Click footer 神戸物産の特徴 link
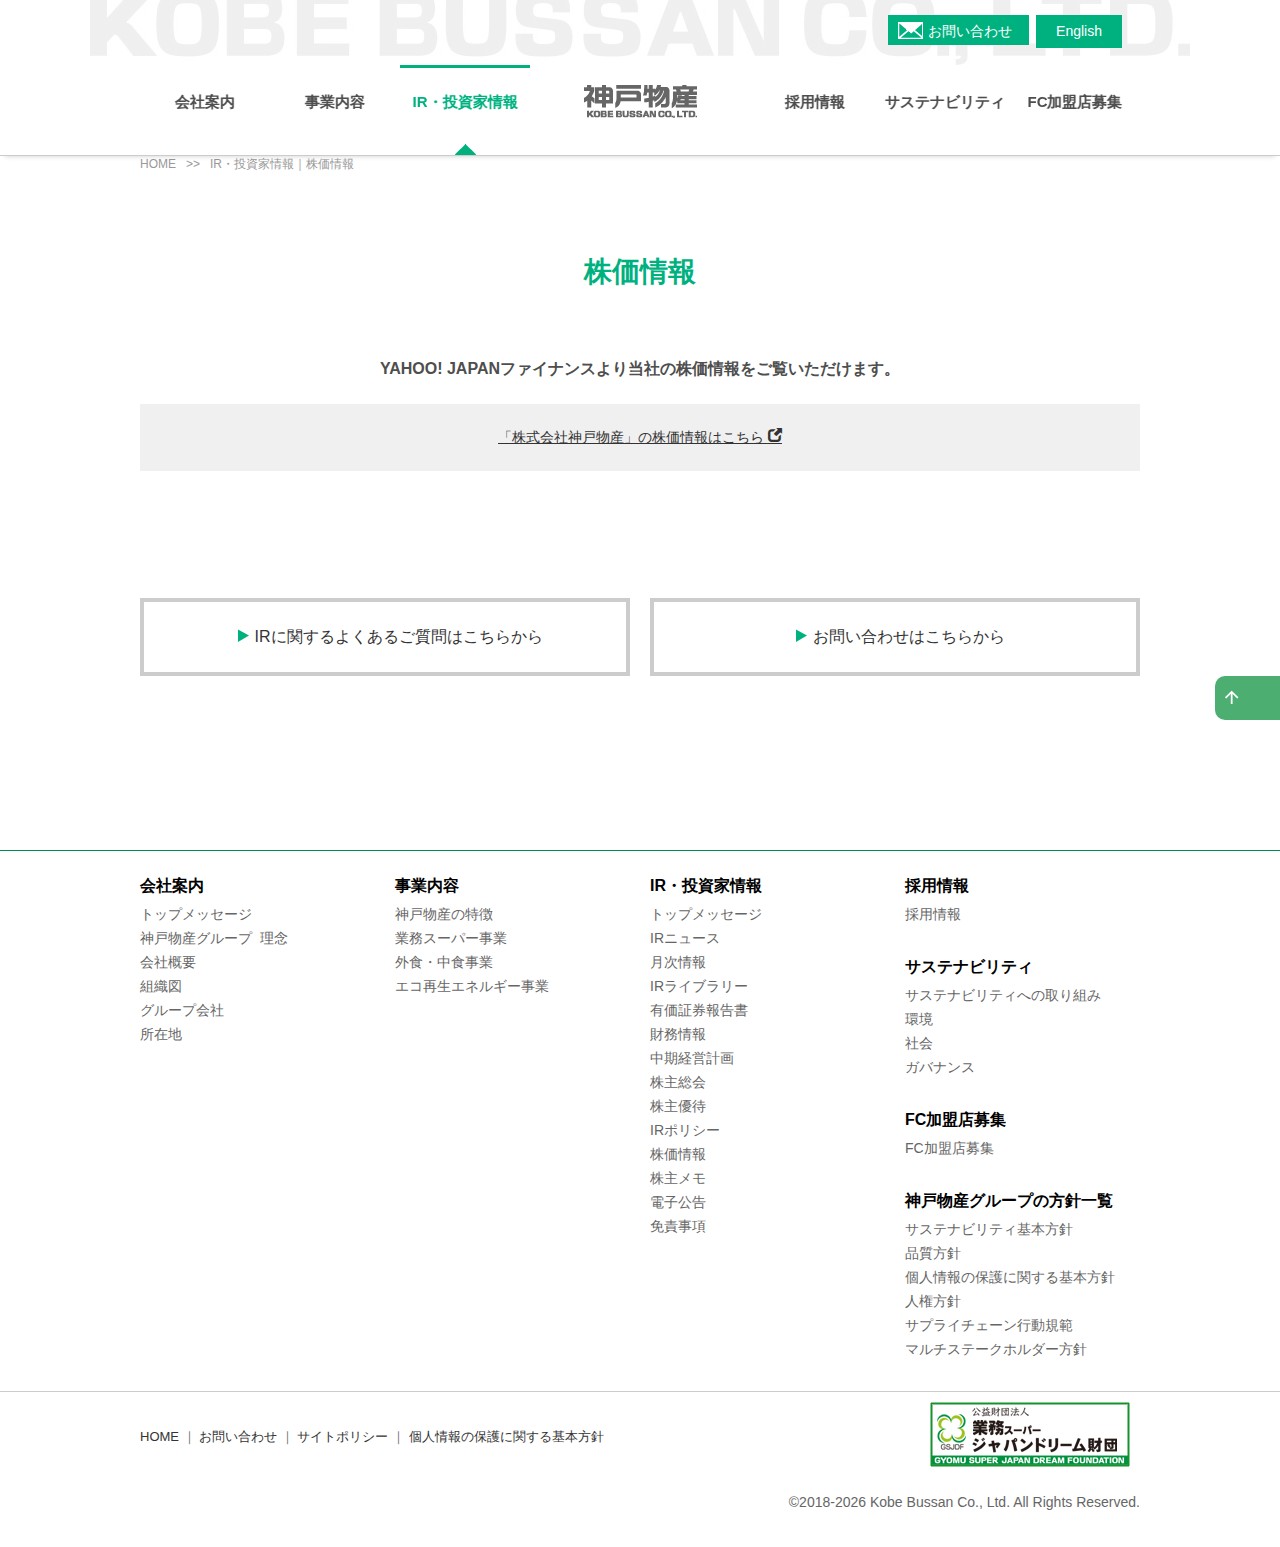The image size is (1280, 1547). coord(444,914)
